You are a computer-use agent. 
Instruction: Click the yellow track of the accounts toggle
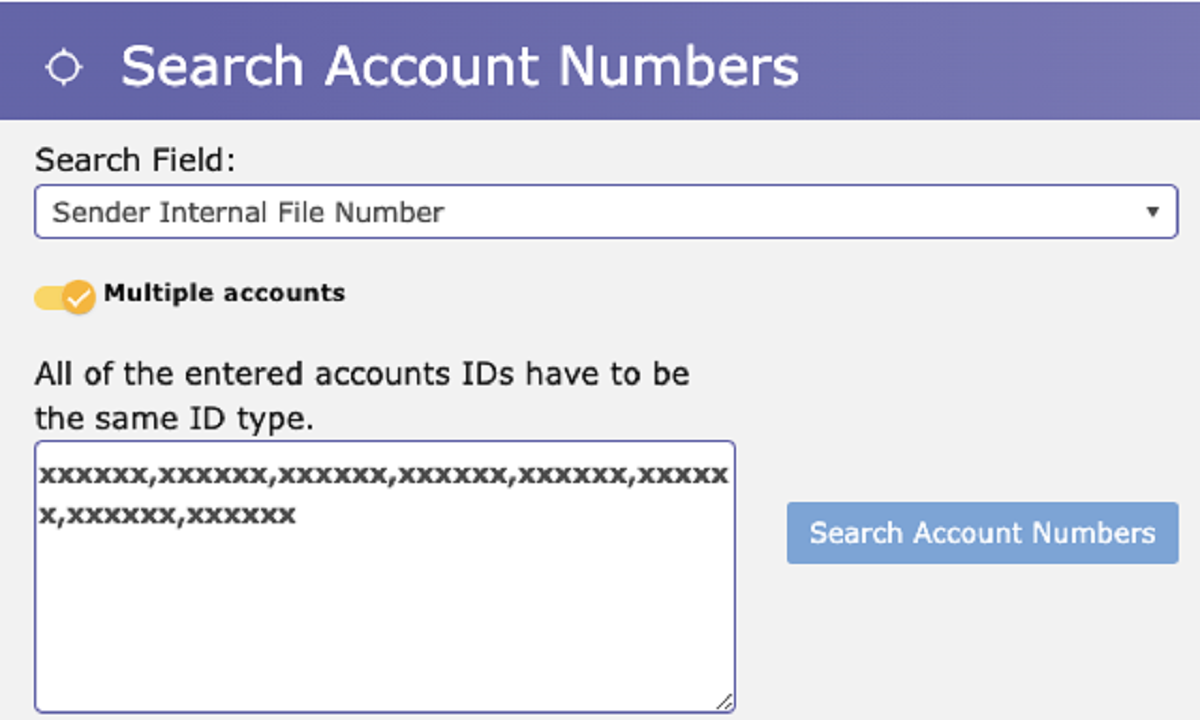pyautogui.click(x=47, y=298)
